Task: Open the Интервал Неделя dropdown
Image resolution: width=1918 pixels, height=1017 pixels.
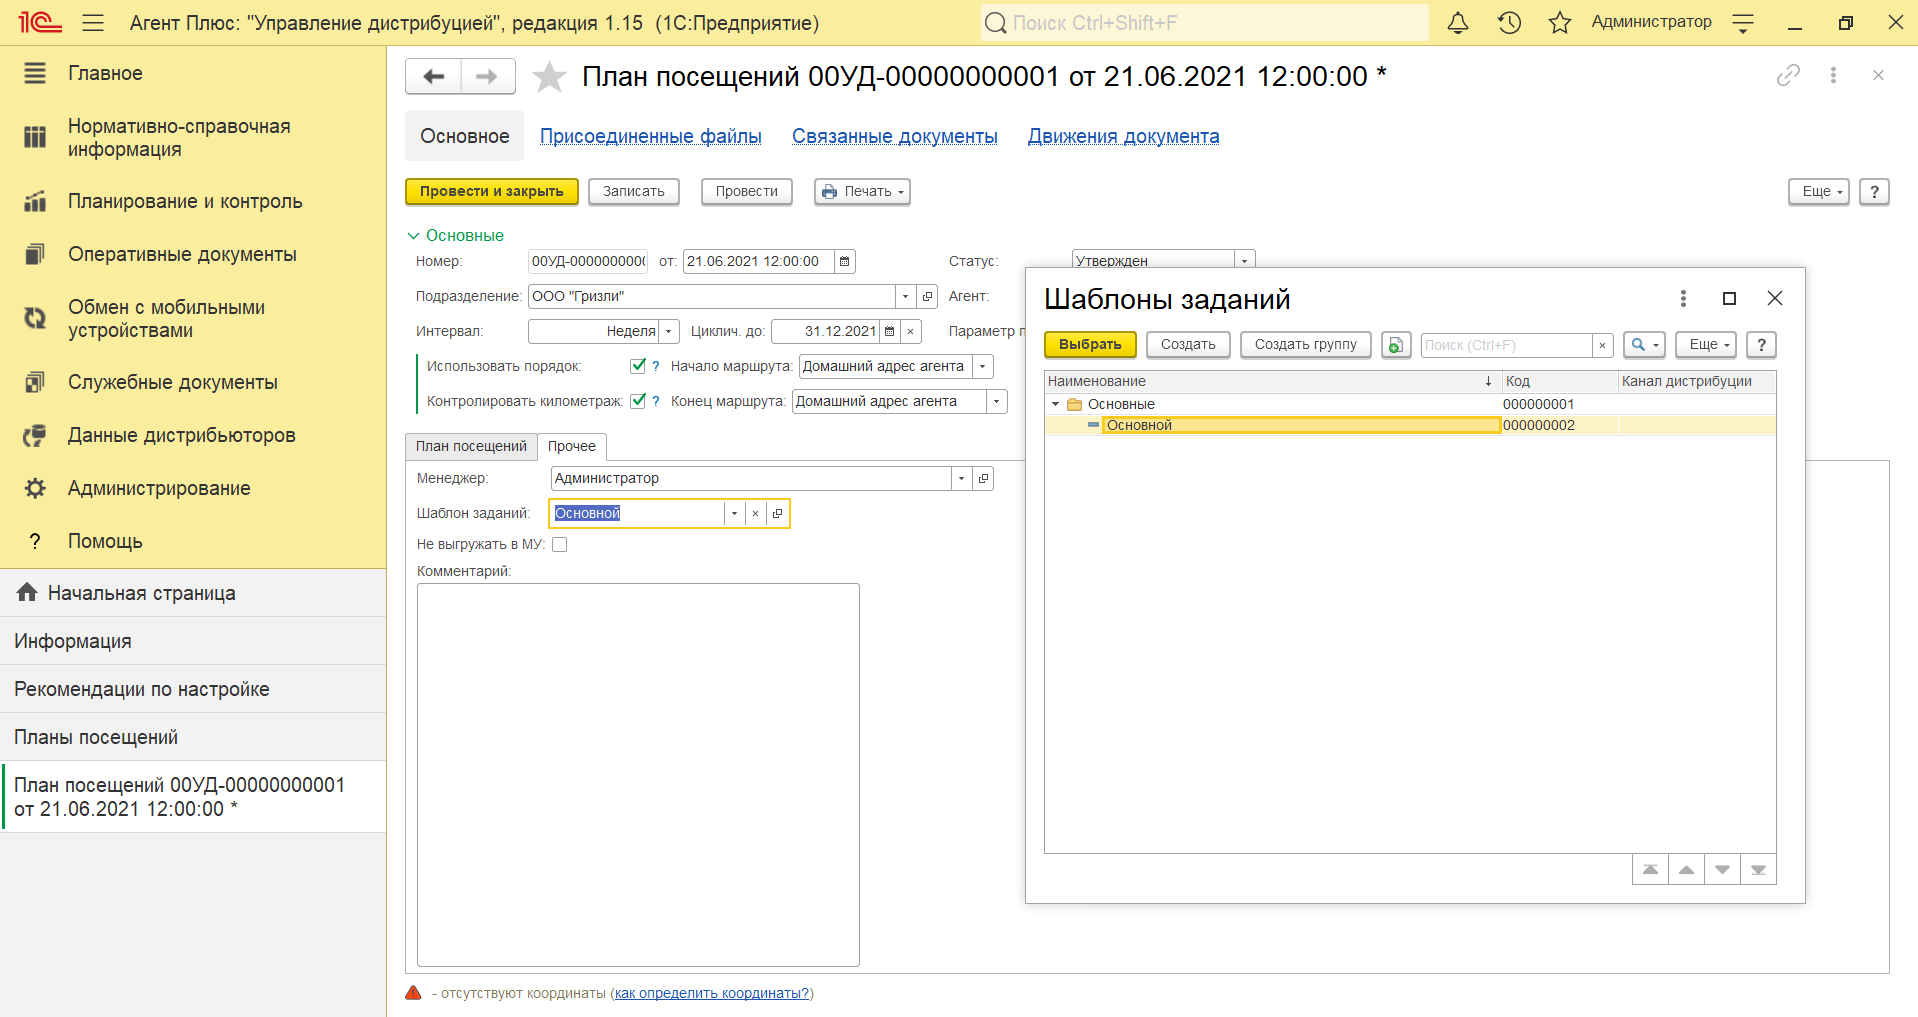Action: point(669,331)
